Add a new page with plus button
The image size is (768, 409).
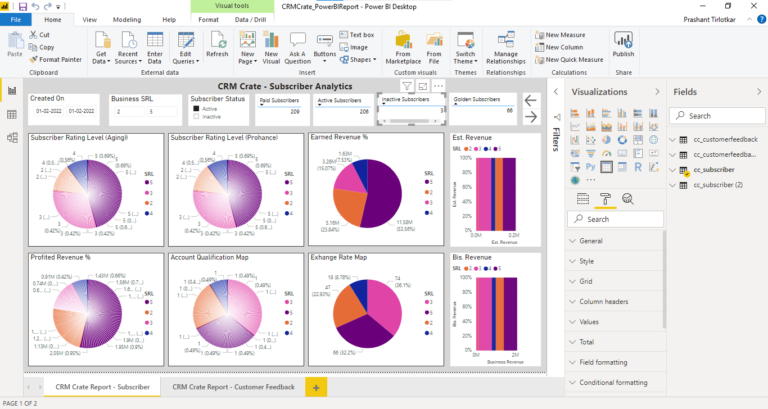(x=316, y=387)
